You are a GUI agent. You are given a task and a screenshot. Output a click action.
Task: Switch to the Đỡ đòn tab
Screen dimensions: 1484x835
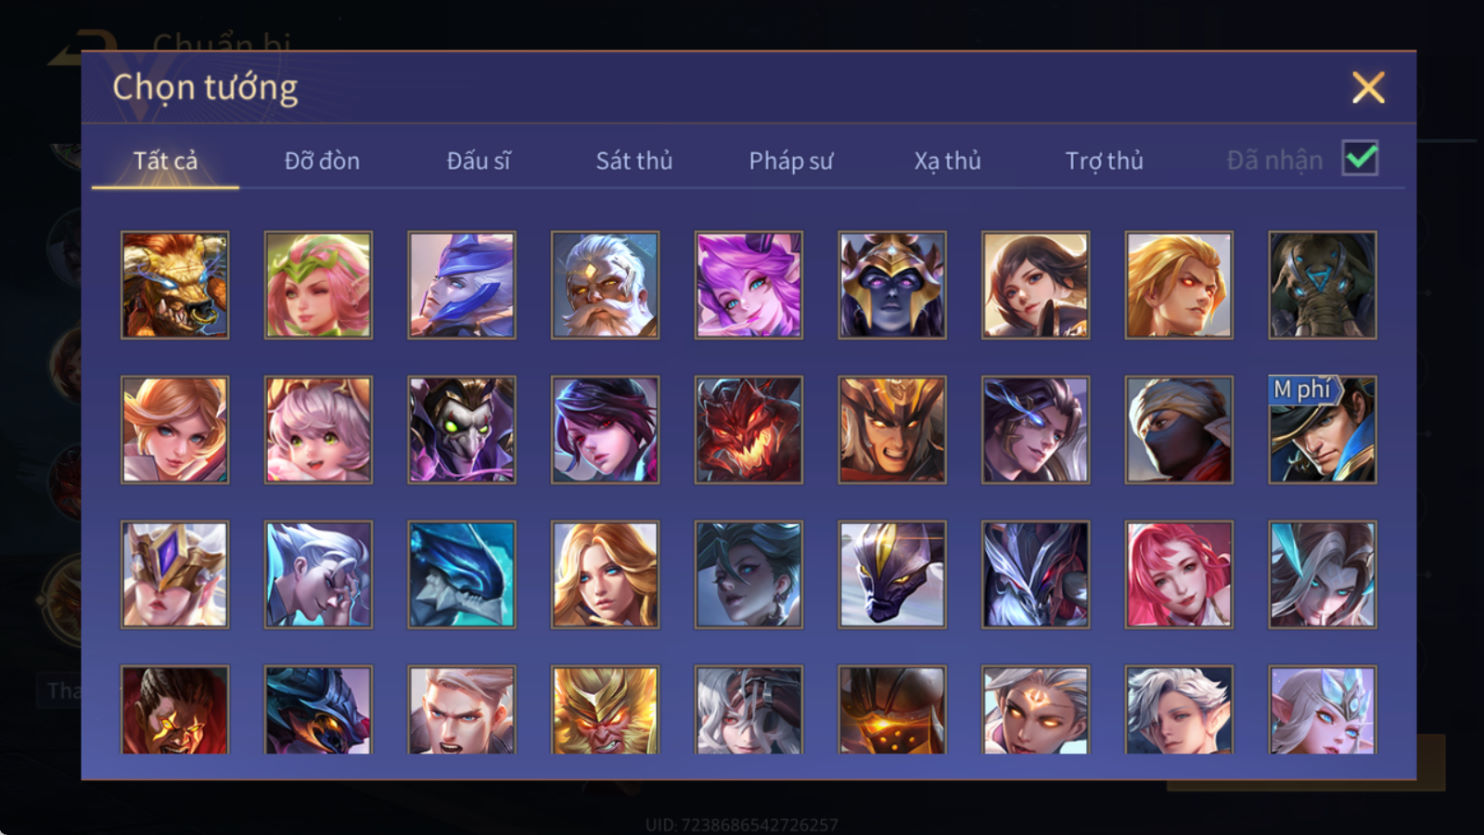[322, 160]
